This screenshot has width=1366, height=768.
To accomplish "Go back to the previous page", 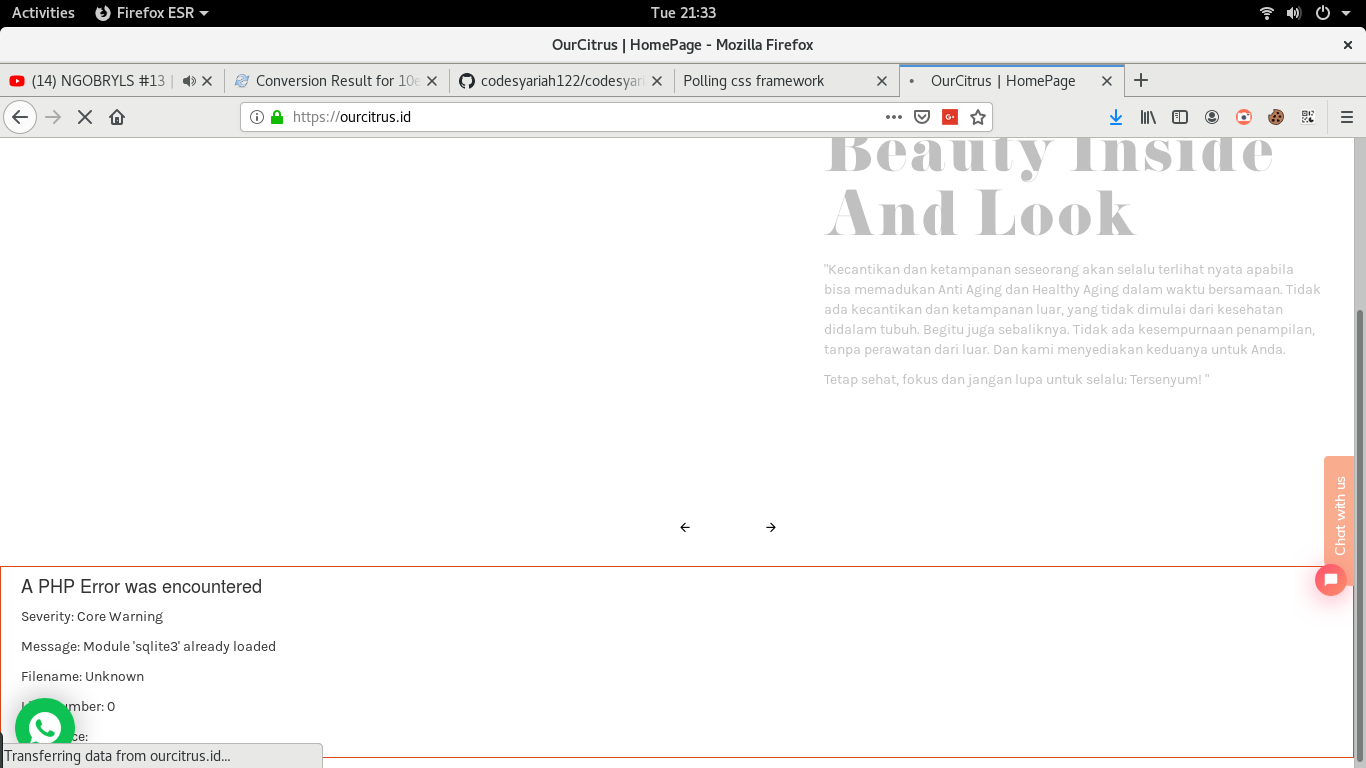I will tap(20, 117).
